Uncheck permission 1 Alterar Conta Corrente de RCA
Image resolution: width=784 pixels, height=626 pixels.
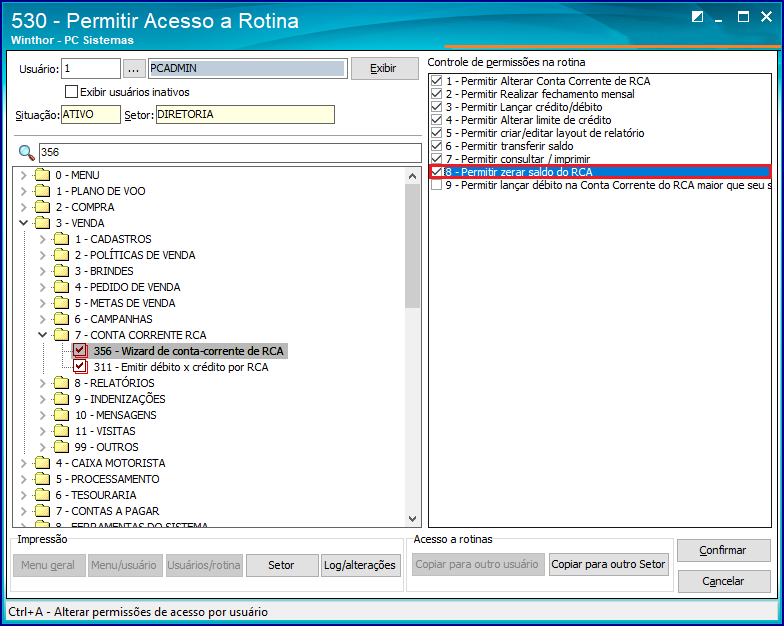pos(436,81)
